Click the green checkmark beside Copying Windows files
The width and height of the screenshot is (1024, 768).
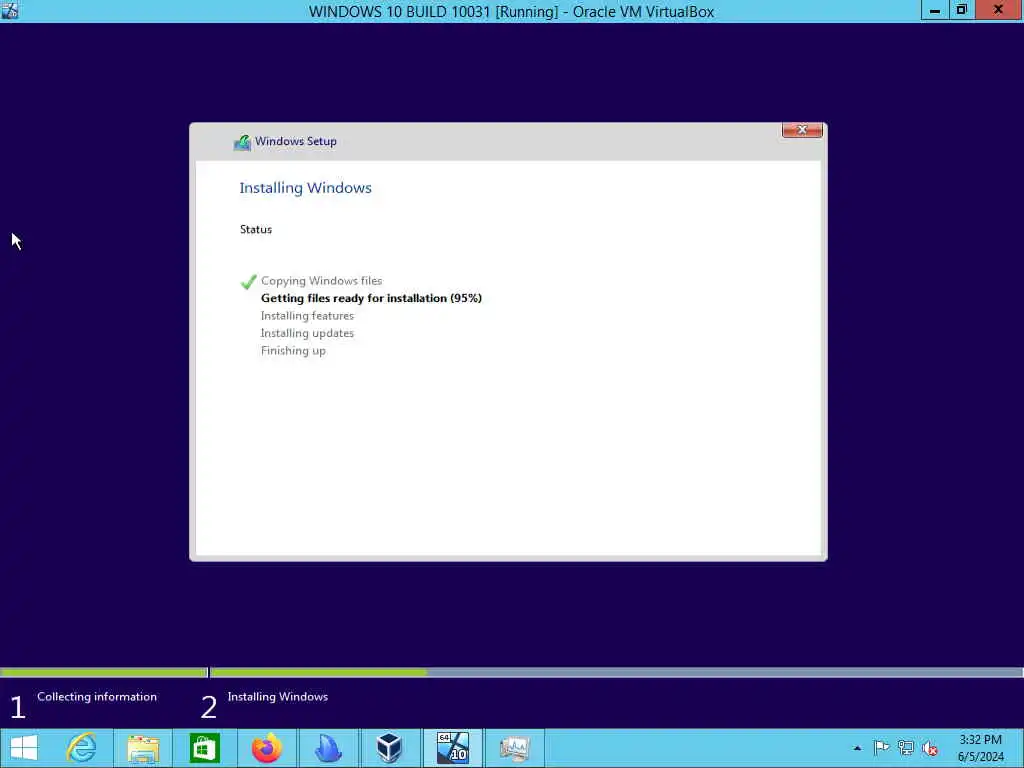[x=248, y=281]
